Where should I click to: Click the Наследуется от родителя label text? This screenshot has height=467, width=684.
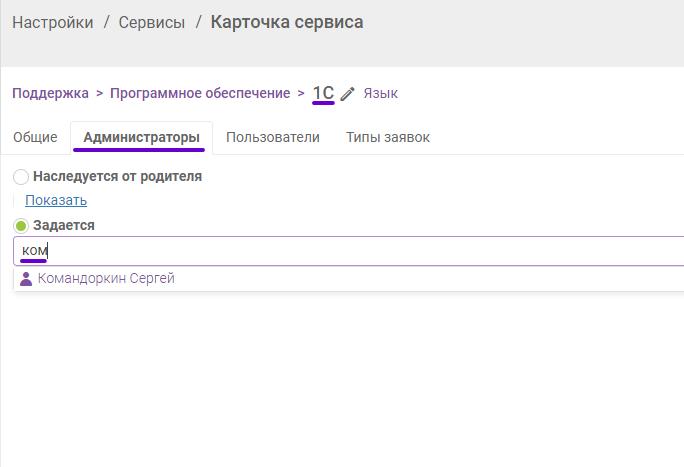[x=117, y=177]
